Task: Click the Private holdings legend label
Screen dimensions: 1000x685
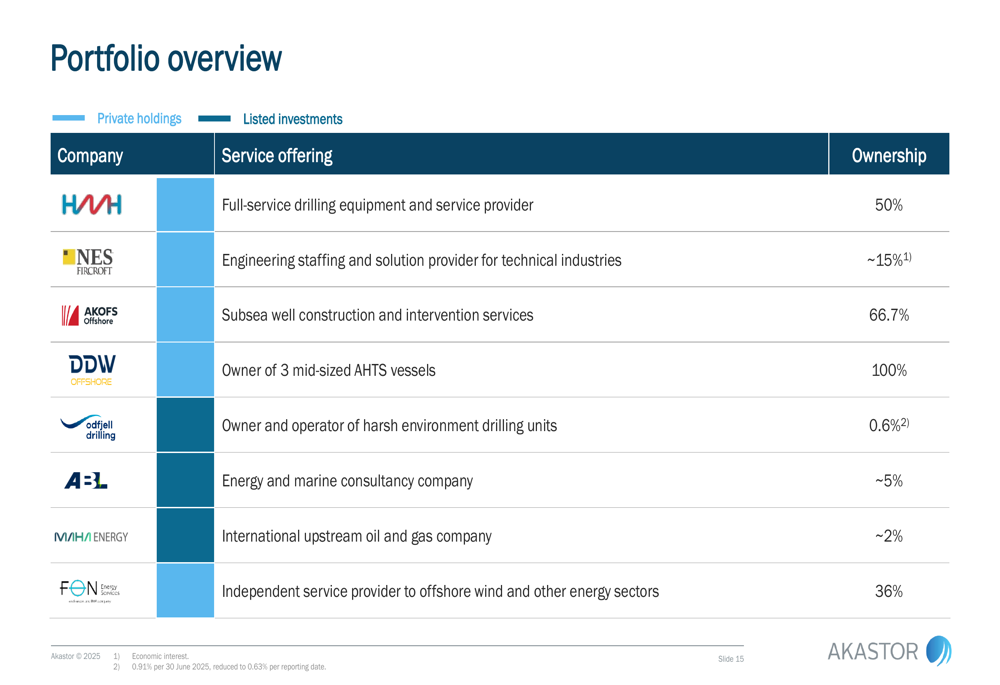Action: coord(139,119)
